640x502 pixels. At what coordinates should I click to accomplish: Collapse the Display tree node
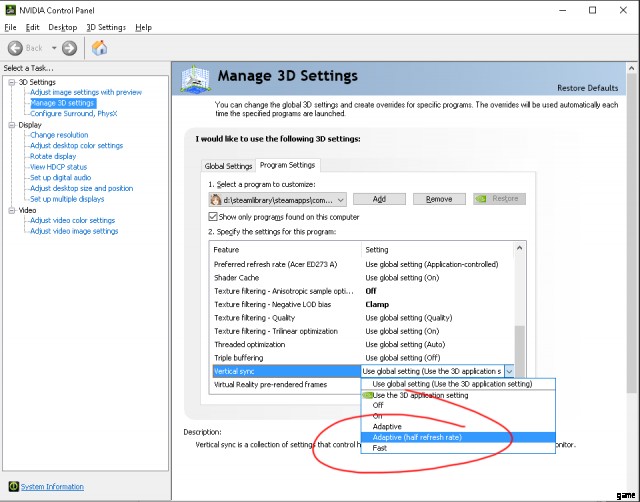click(10, 125)
